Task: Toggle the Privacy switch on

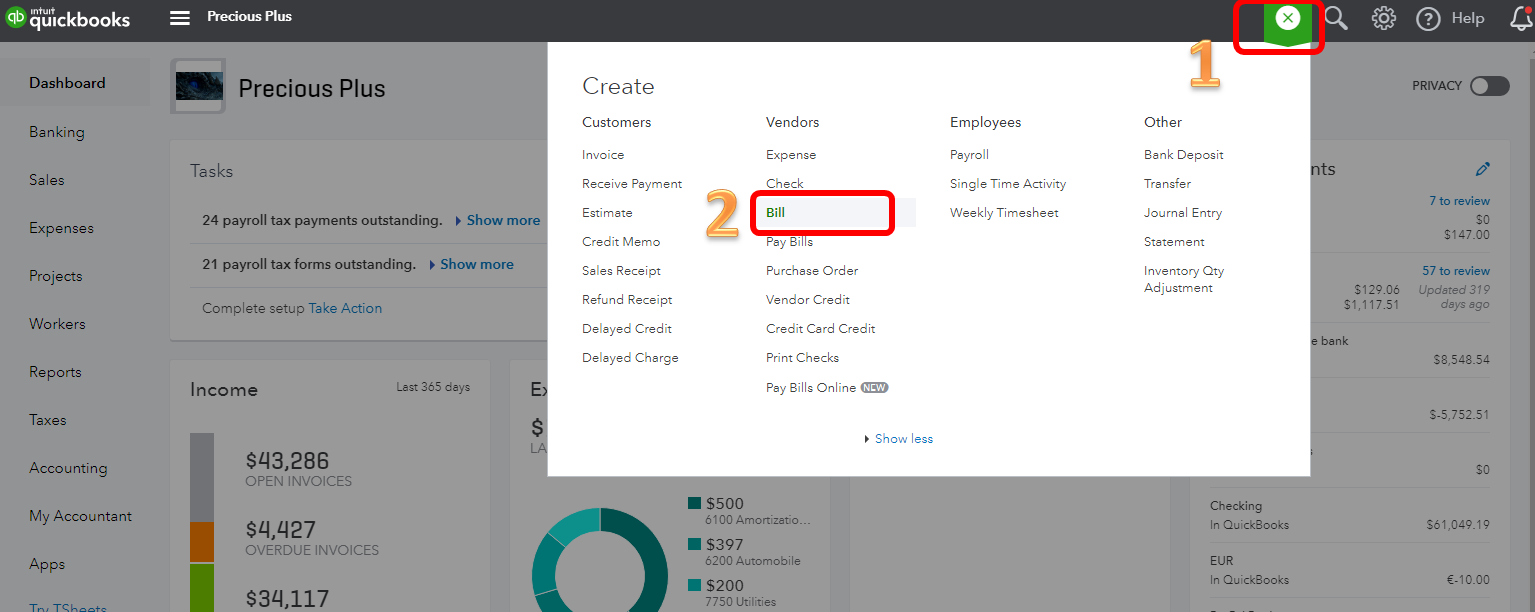Action: [x=1489, y=86]
